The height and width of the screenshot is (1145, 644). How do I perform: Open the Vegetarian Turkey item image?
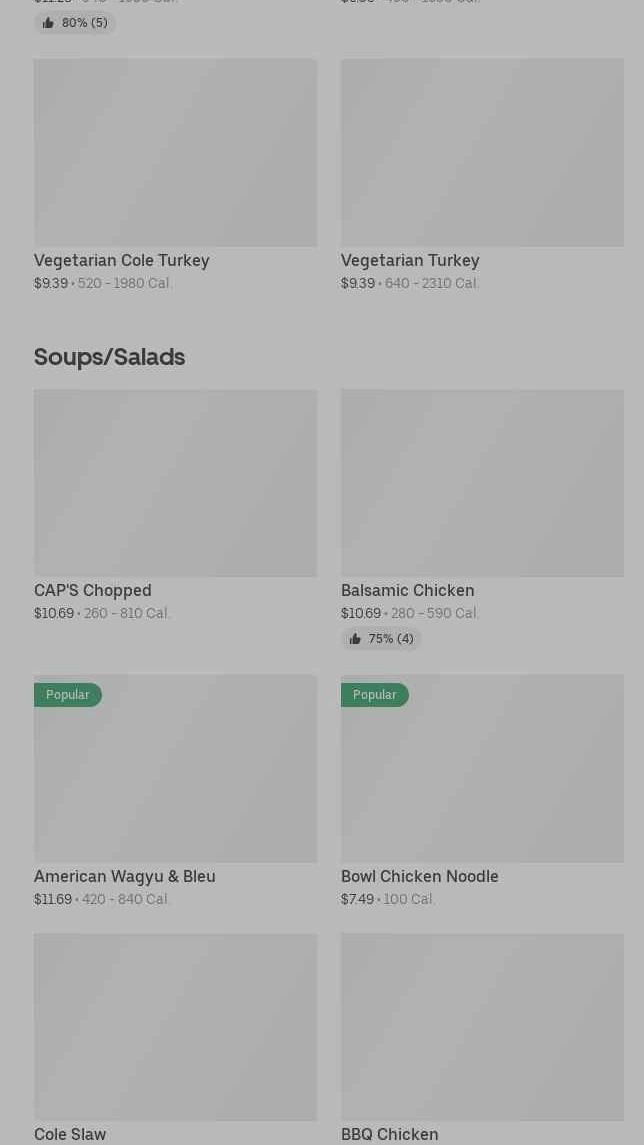click(x=482, y=152)
